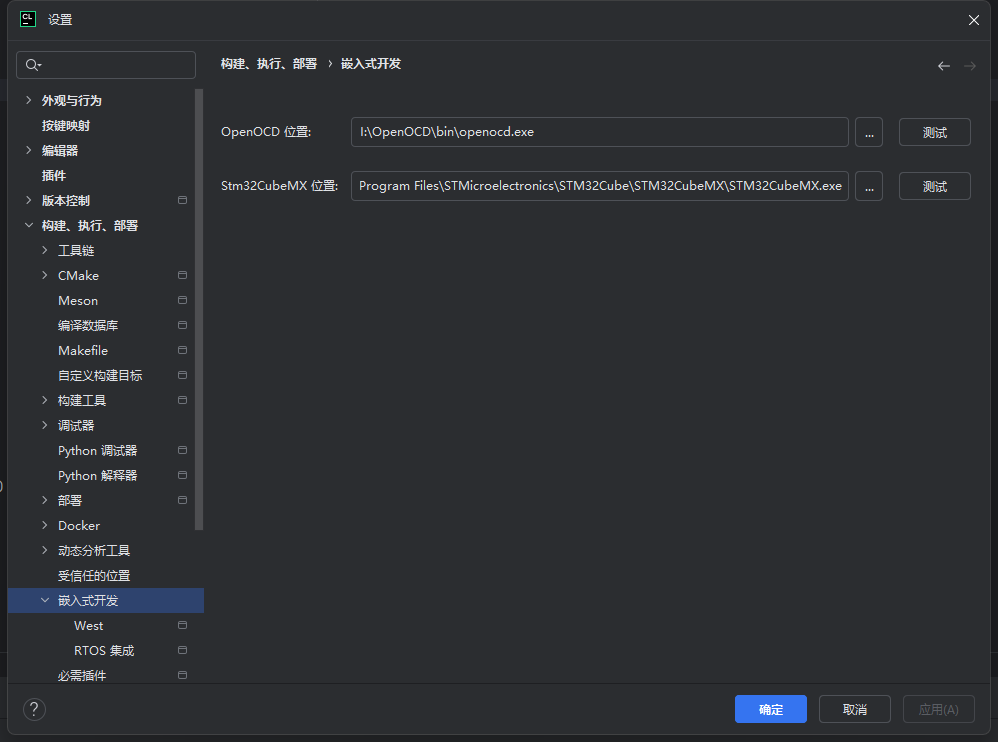
Task: Click project-level icon beside 版本控制
Action: (182, 200)
